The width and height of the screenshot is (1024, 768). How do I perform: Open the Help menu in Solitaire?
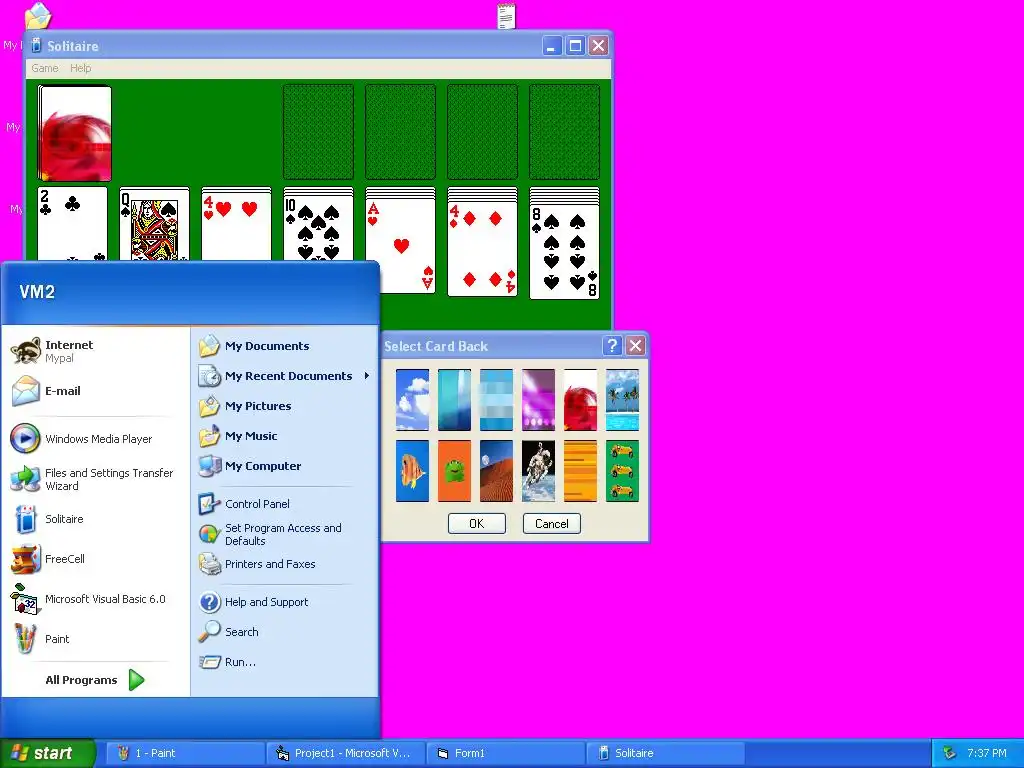click(80, 68)
